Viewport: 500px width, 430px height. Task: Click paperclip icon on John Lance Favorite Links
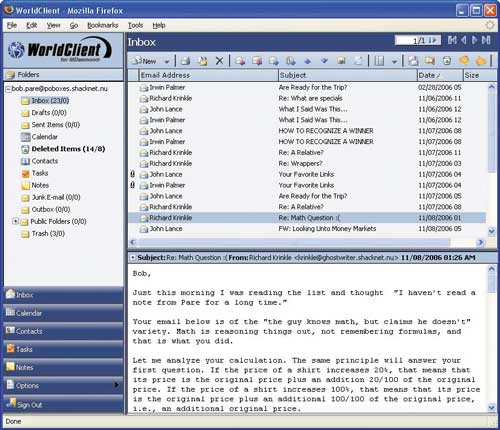[x=132, y=174]
